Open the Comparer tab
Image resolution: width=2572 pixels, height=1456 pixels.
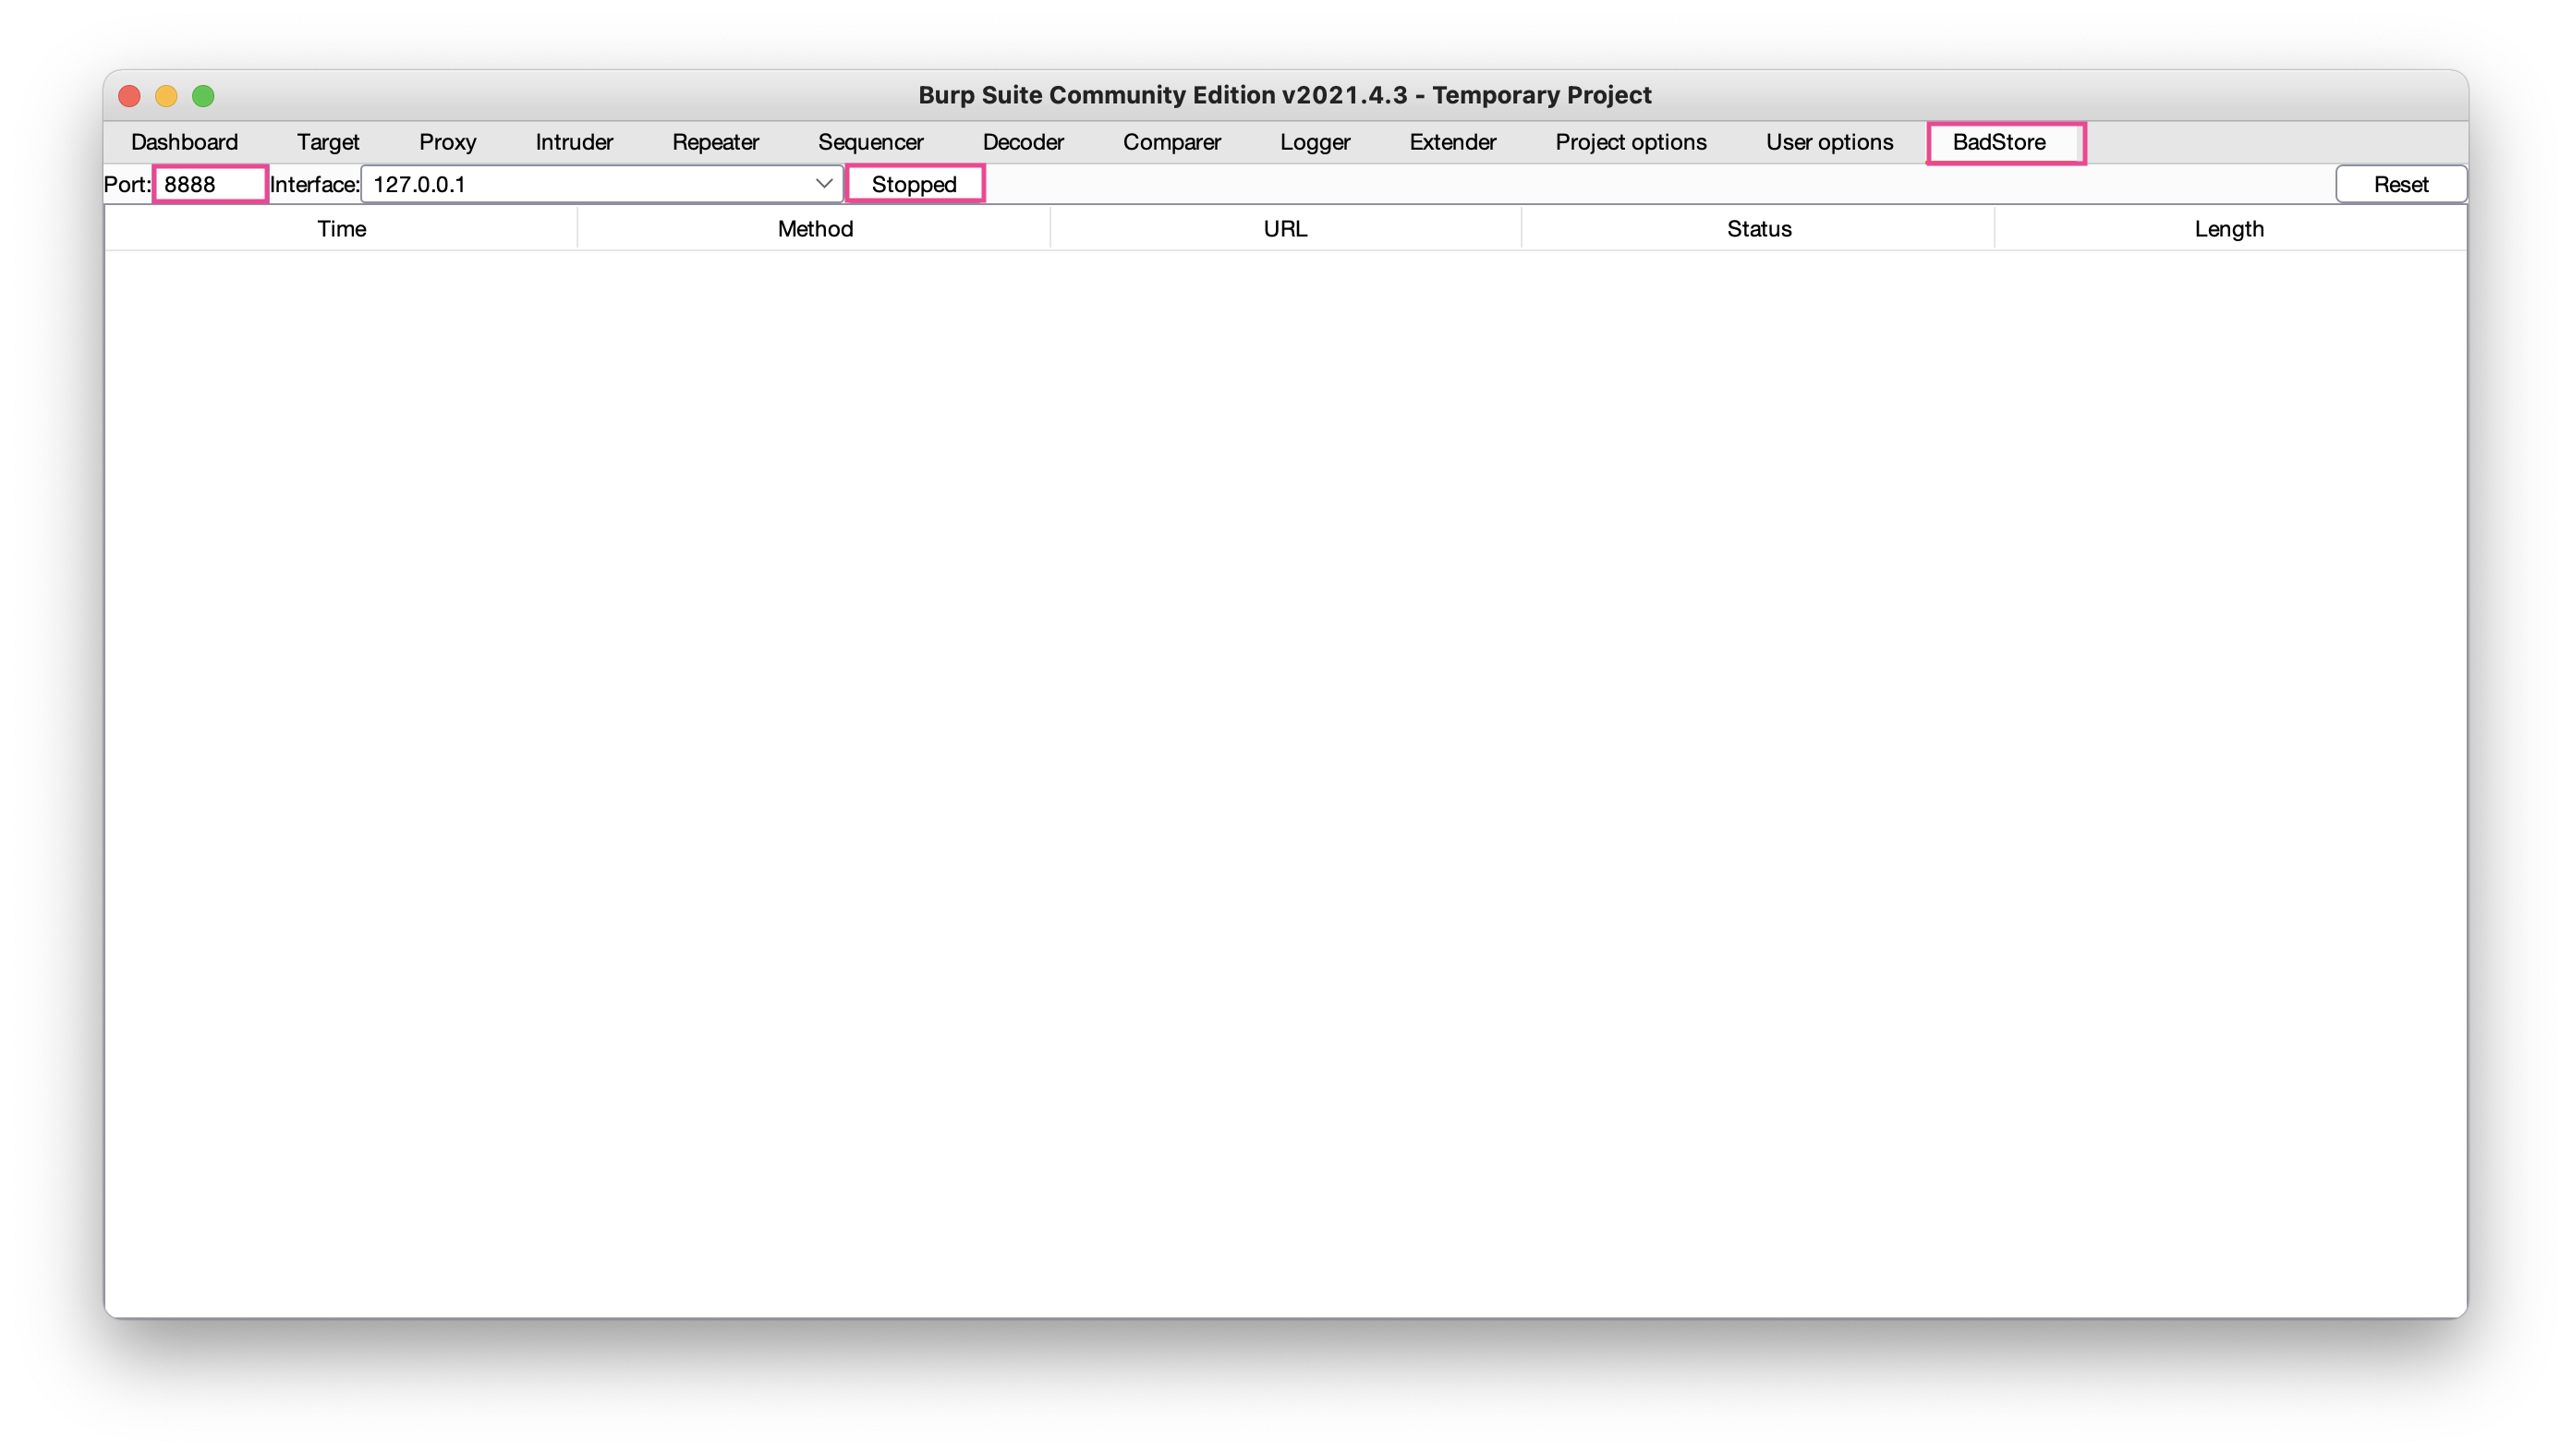click(x=1171, y=142)
